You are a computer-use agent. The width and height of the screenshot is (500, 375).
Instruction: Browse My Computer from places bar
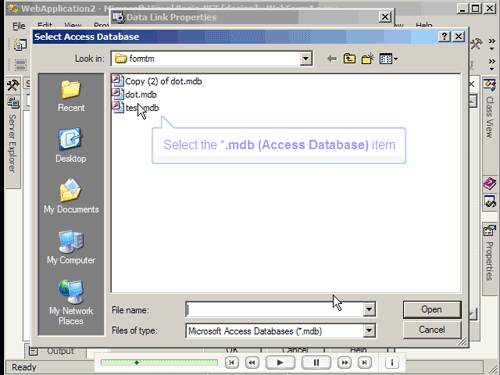click(x=71, y=247)
